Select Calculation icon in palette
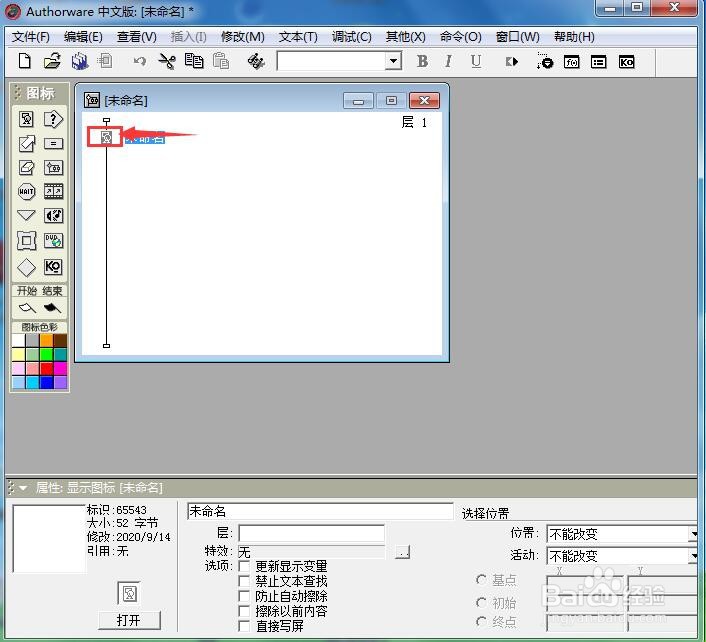This screenshot has width=706, height=642. 53,144
